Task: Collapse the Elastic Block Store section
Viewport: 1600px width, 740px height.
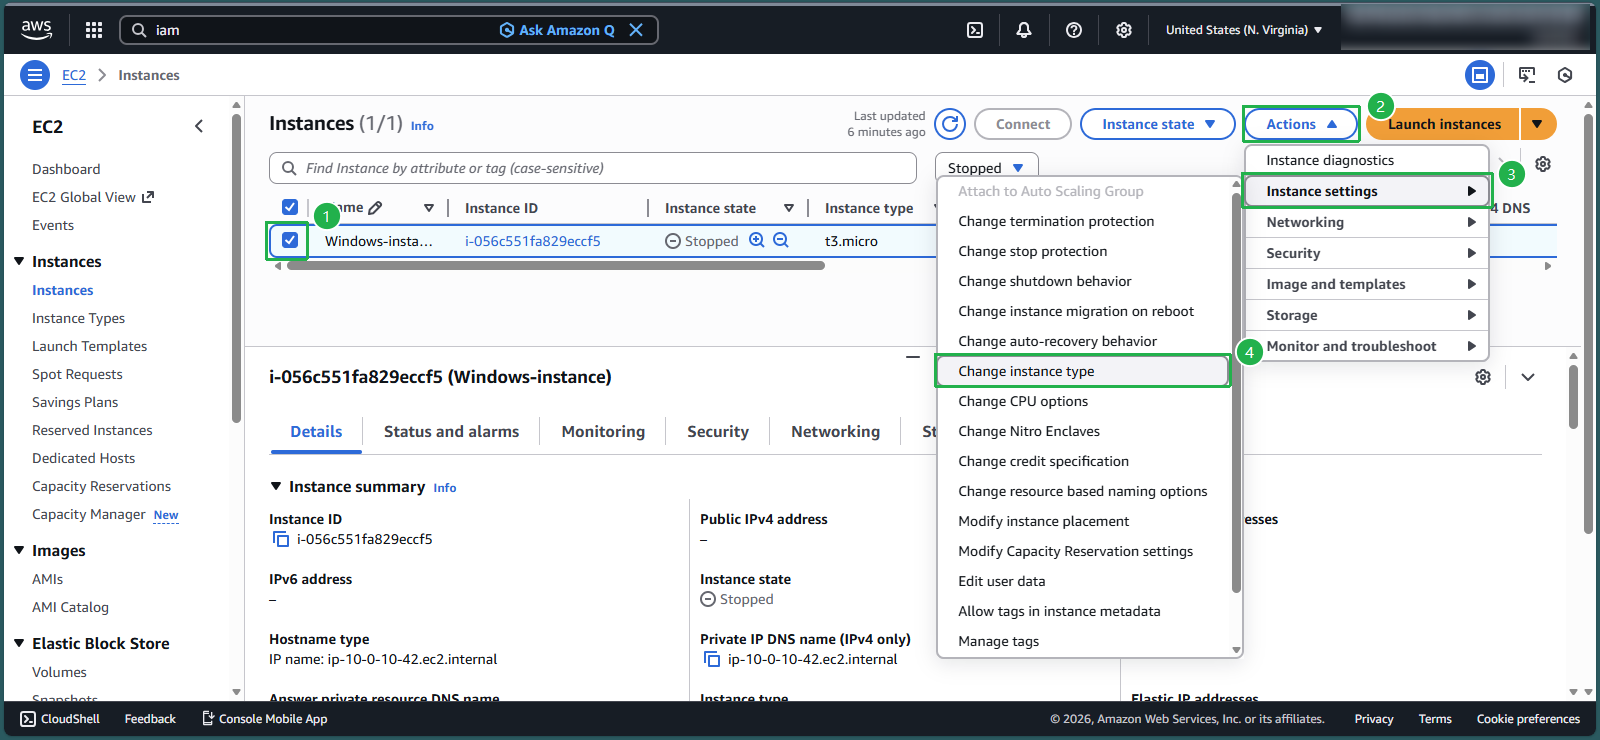Action: coord(19,643)
